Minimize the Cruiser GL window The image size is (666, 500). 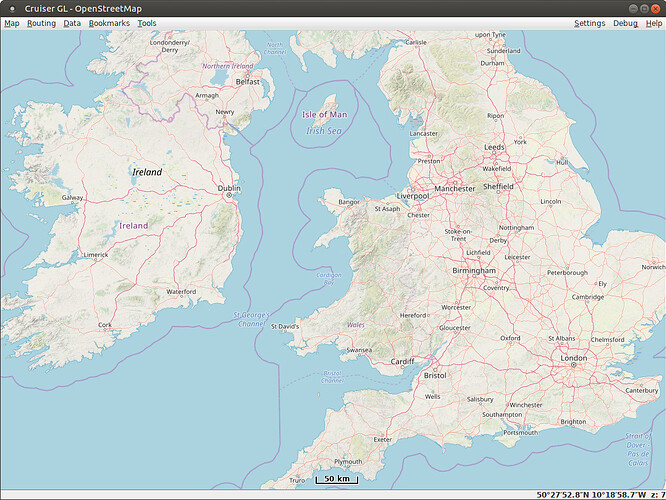[x=633, y=8]
